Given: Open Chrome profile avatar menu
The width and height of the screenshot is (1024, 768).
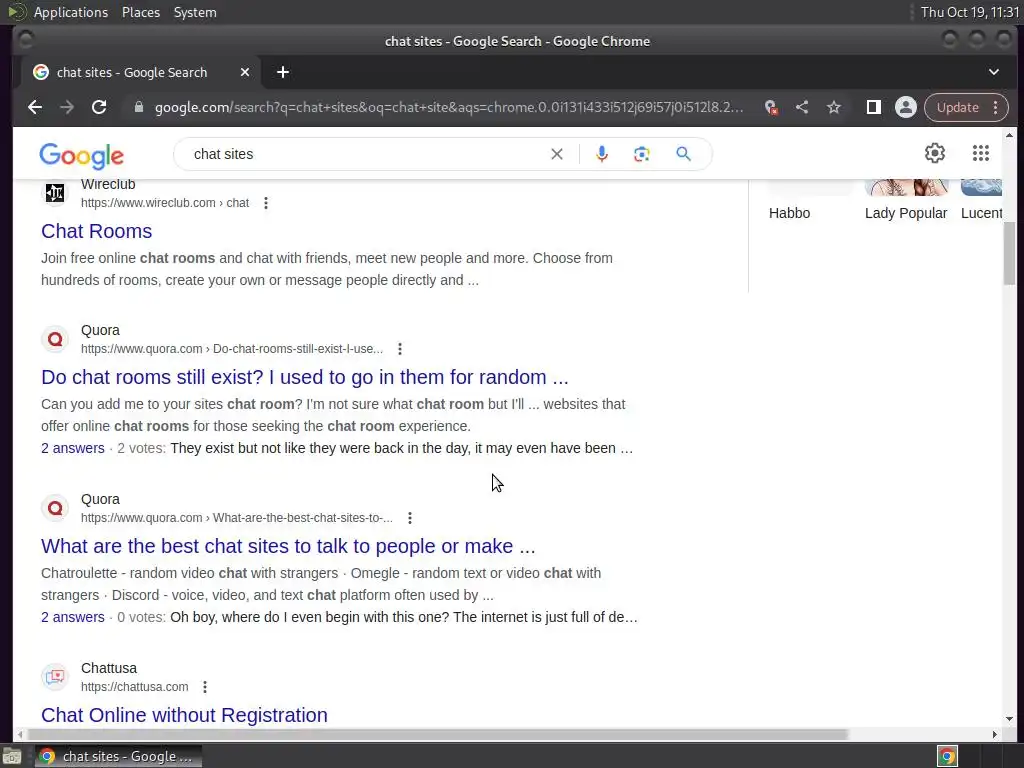Looking at the screenshot, I should 906,107.
